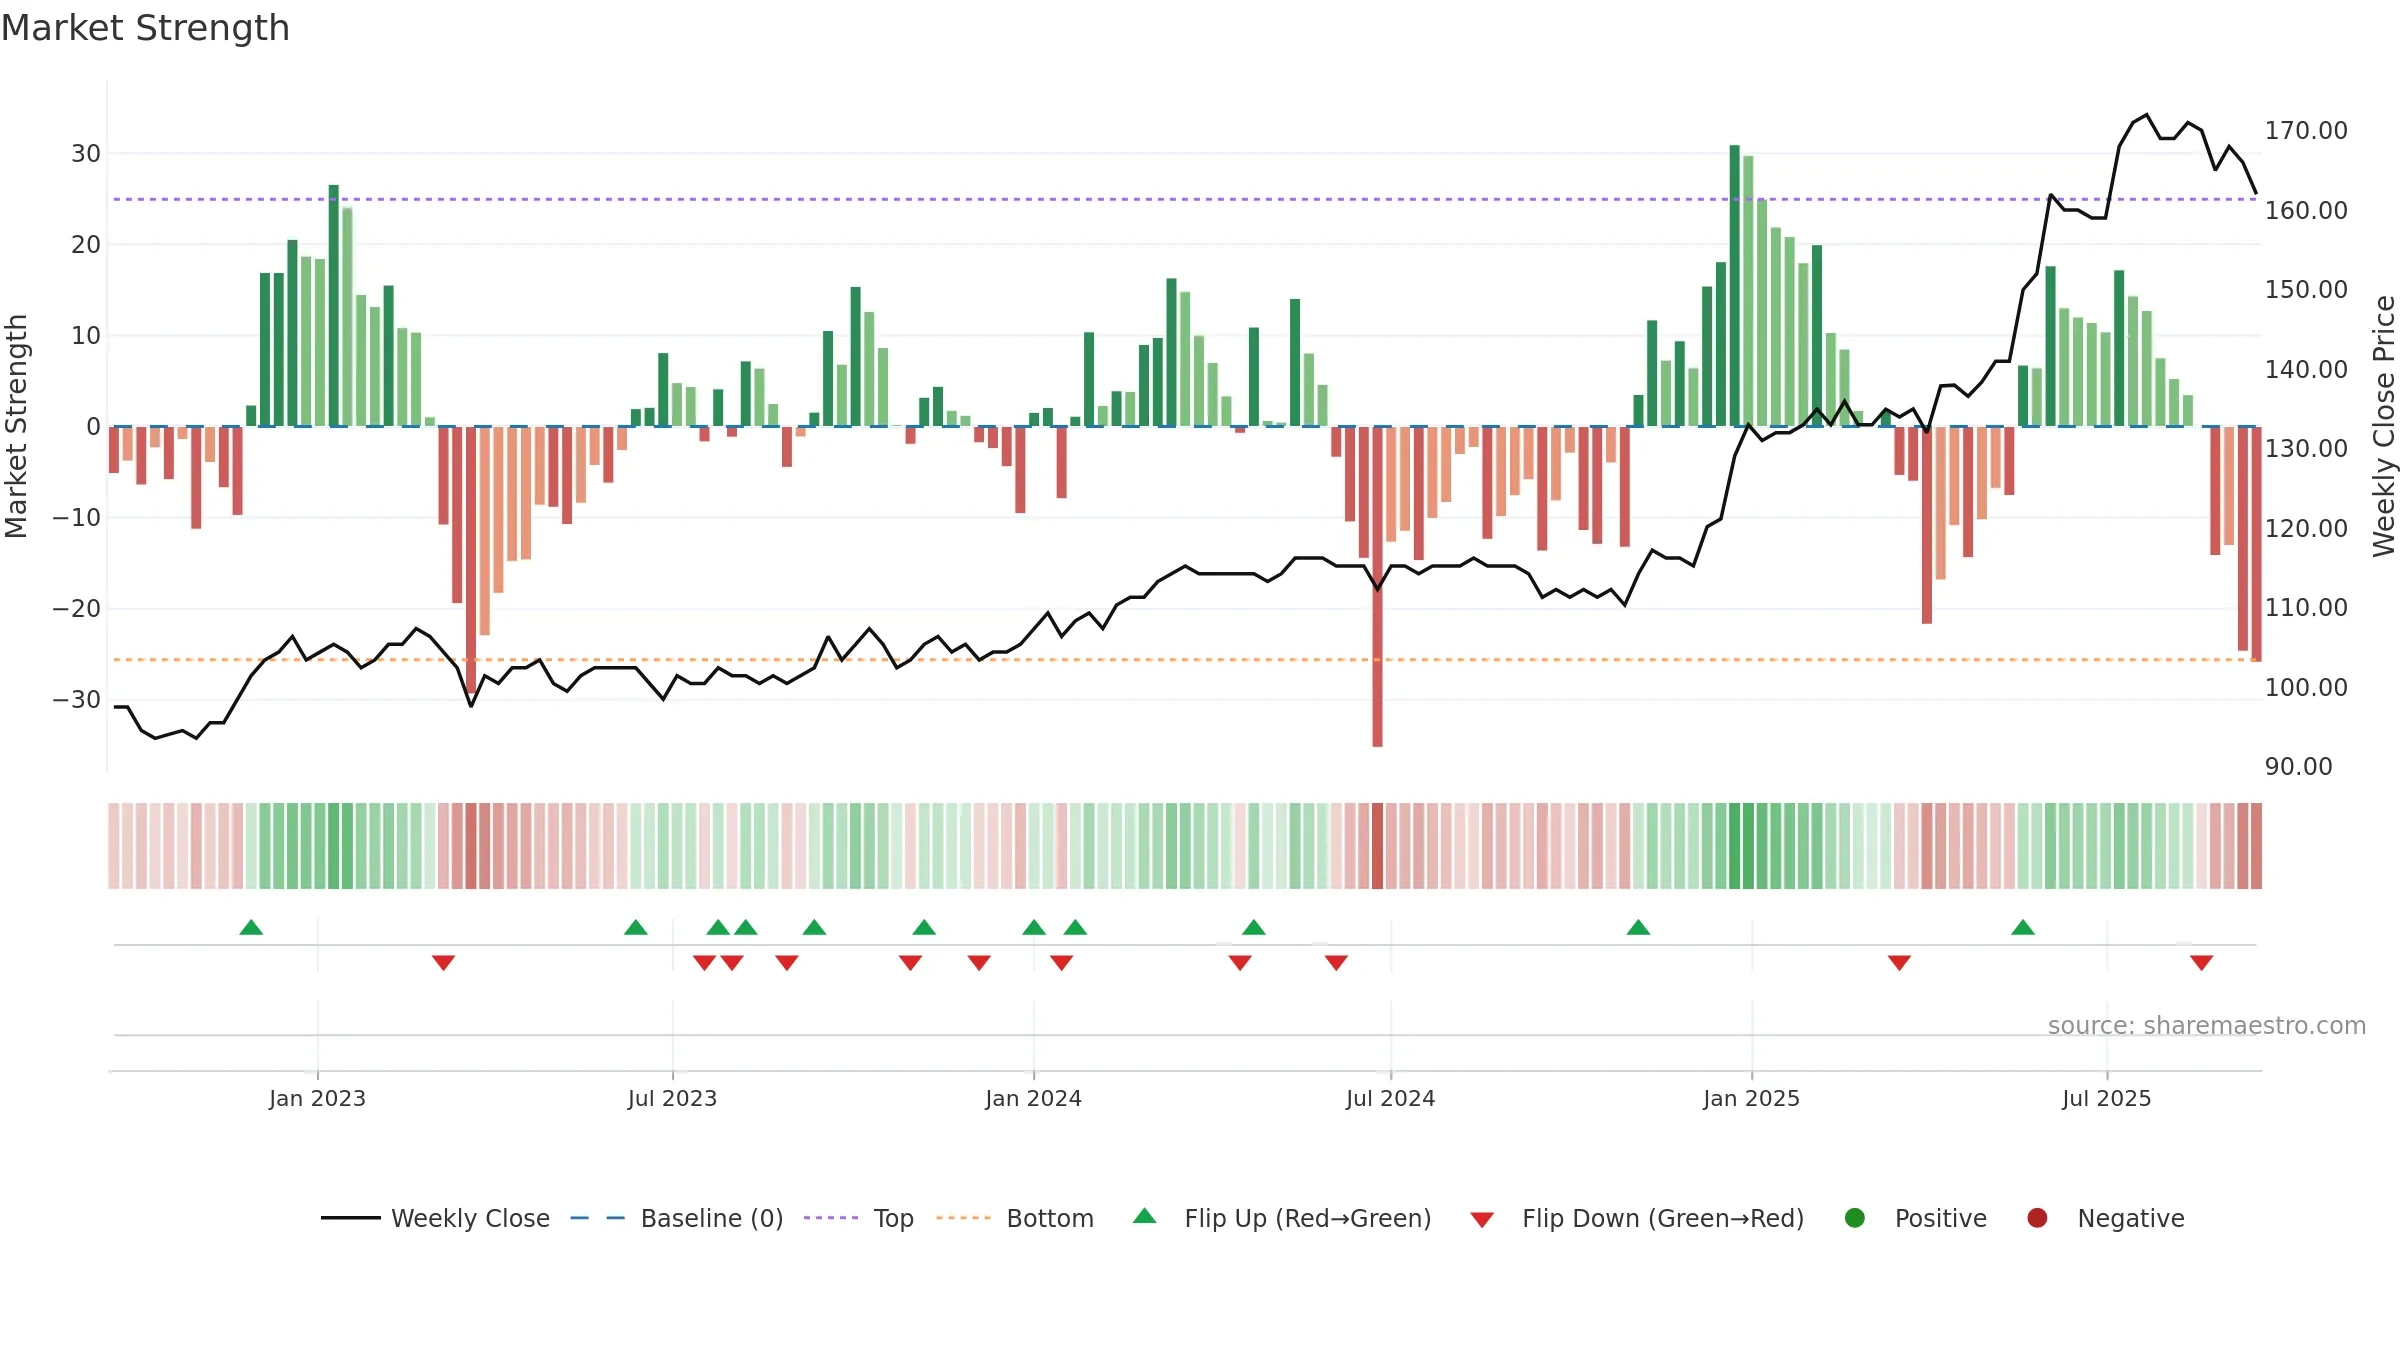
Task: Toggle Flip Down (Green→Red) legend entry
Action: (1637, 1218)
